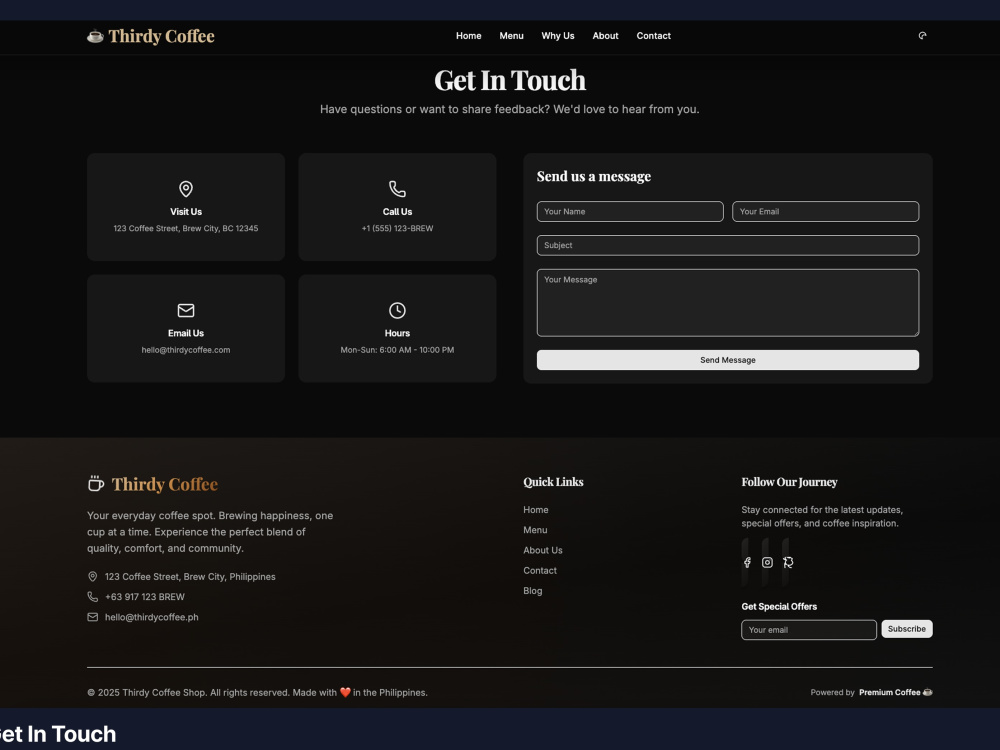The image size is (1000, 750).
Task: Open Contact in the header
Action: [x=654, y=36]
